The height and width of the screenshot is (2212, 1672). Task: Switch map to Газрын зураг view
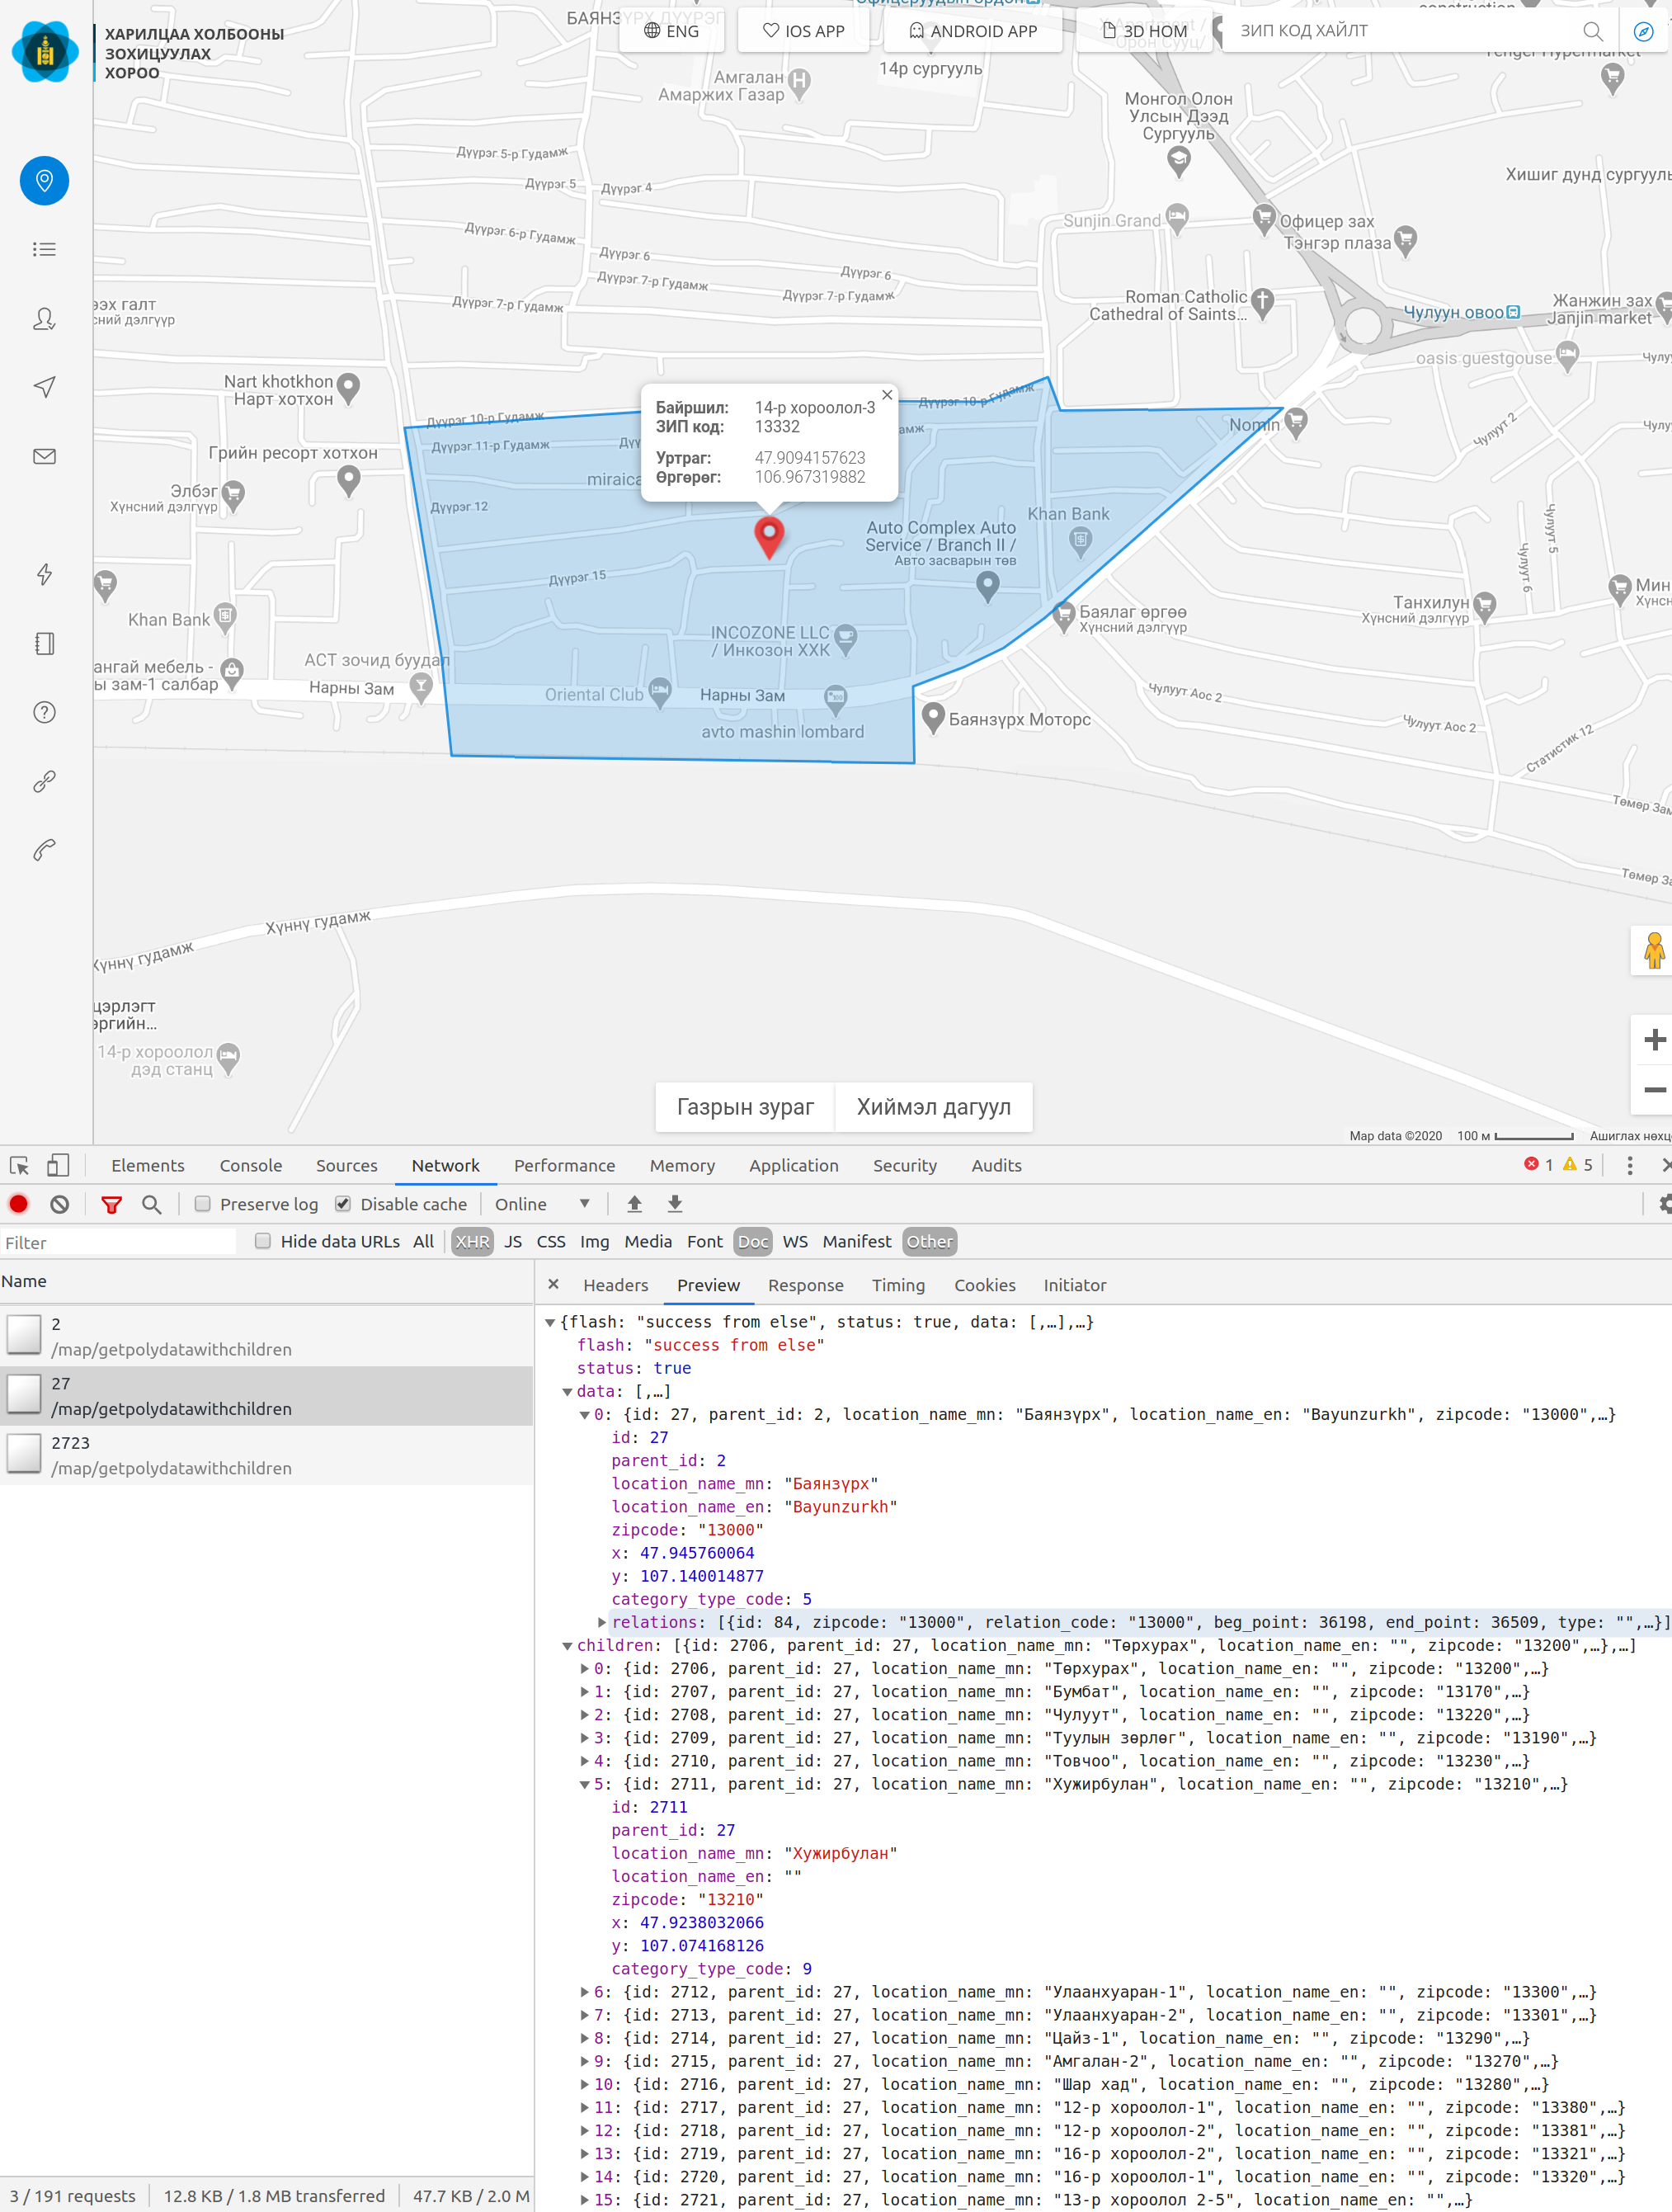[745, 1107]
